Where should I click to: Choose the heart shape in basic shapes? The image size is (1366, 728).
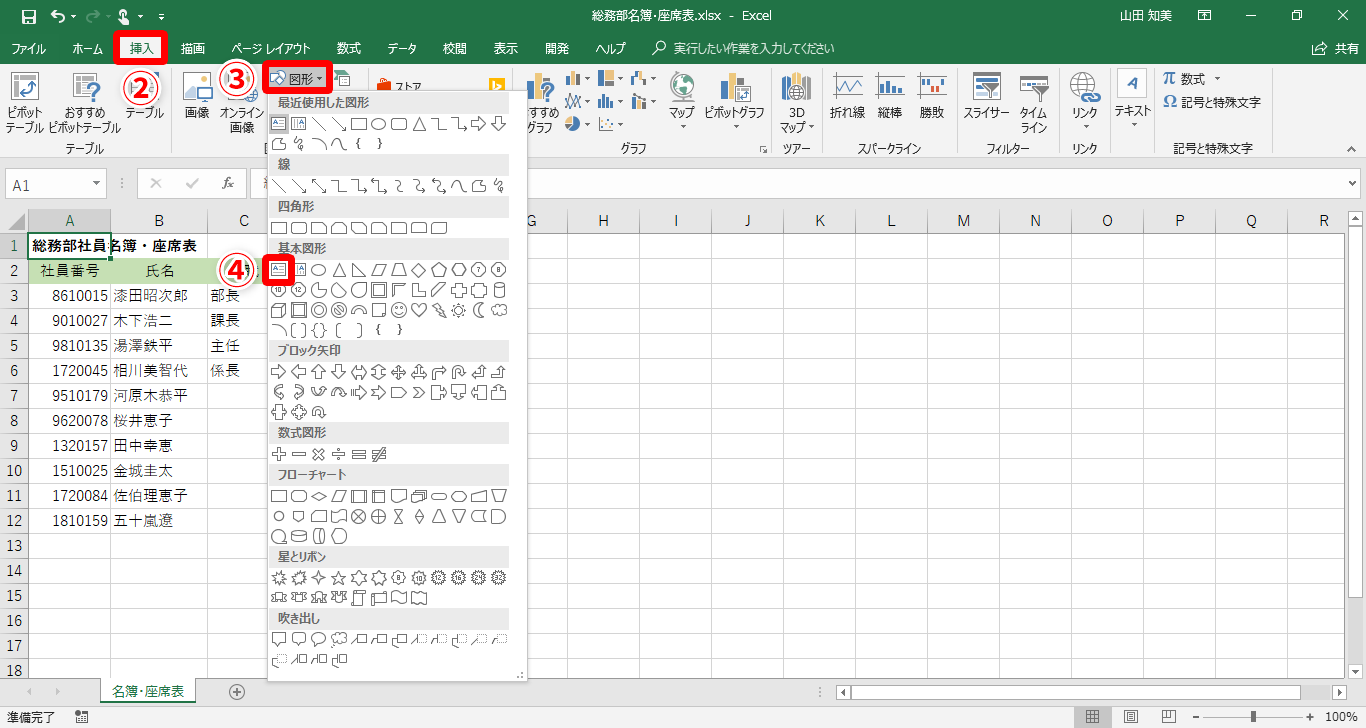point(419,310)
